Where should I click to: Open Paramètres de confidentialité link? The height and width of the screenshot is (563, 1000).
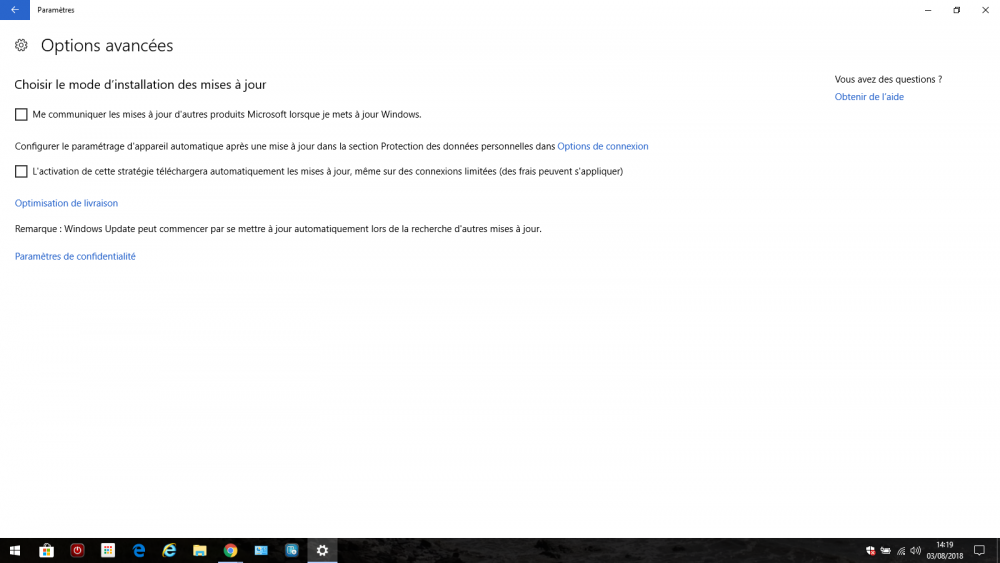(75, 256)
